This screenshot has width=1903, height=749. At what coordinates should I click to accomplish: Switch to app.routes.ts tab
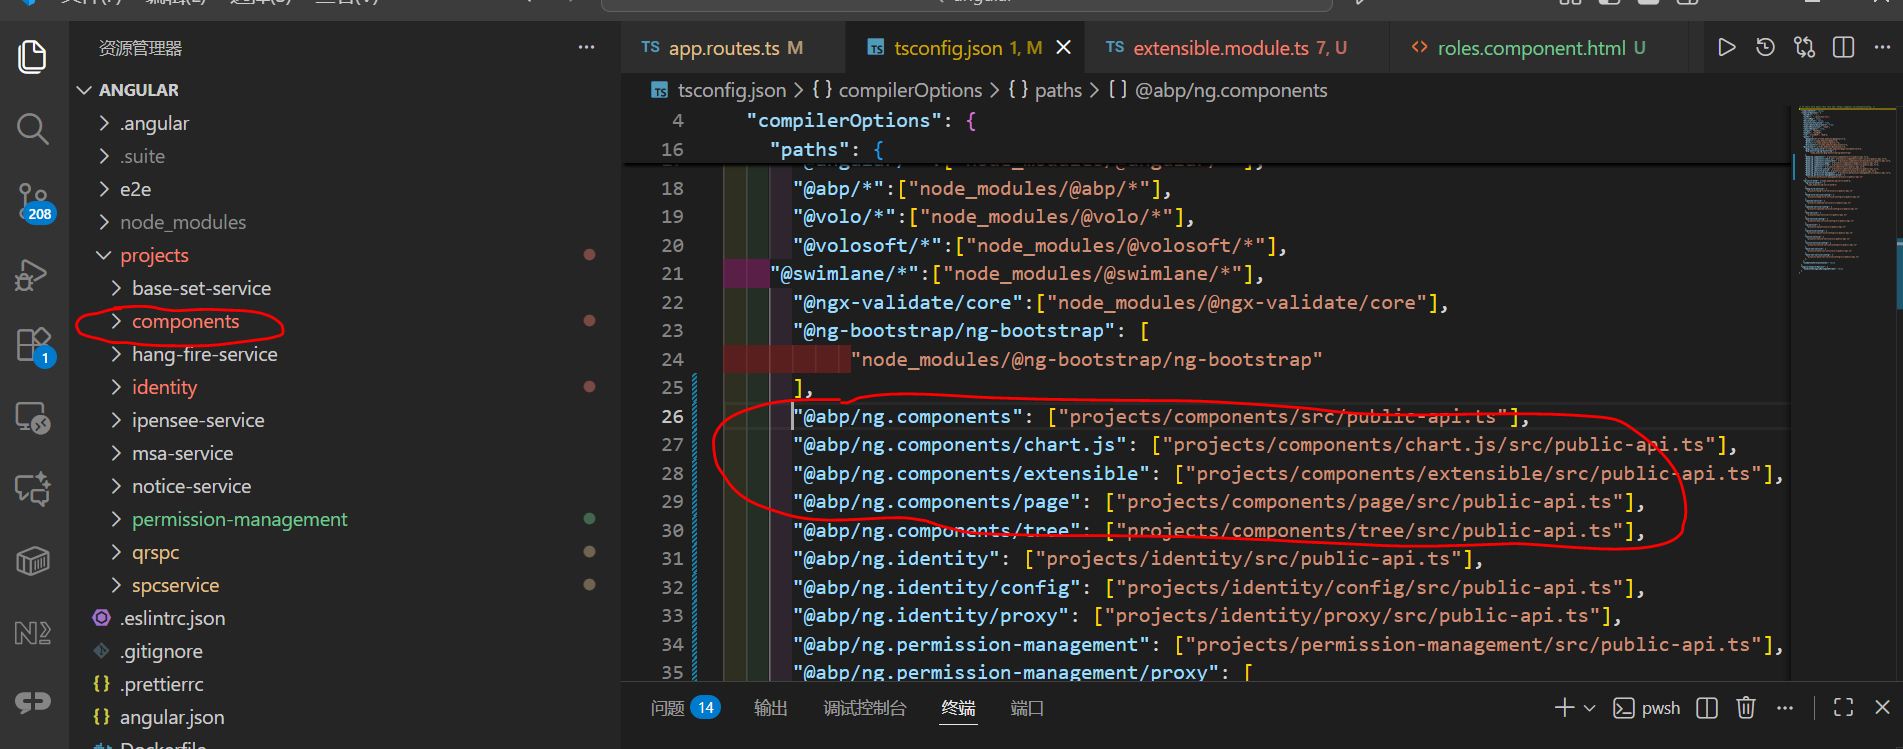point(723,48)
